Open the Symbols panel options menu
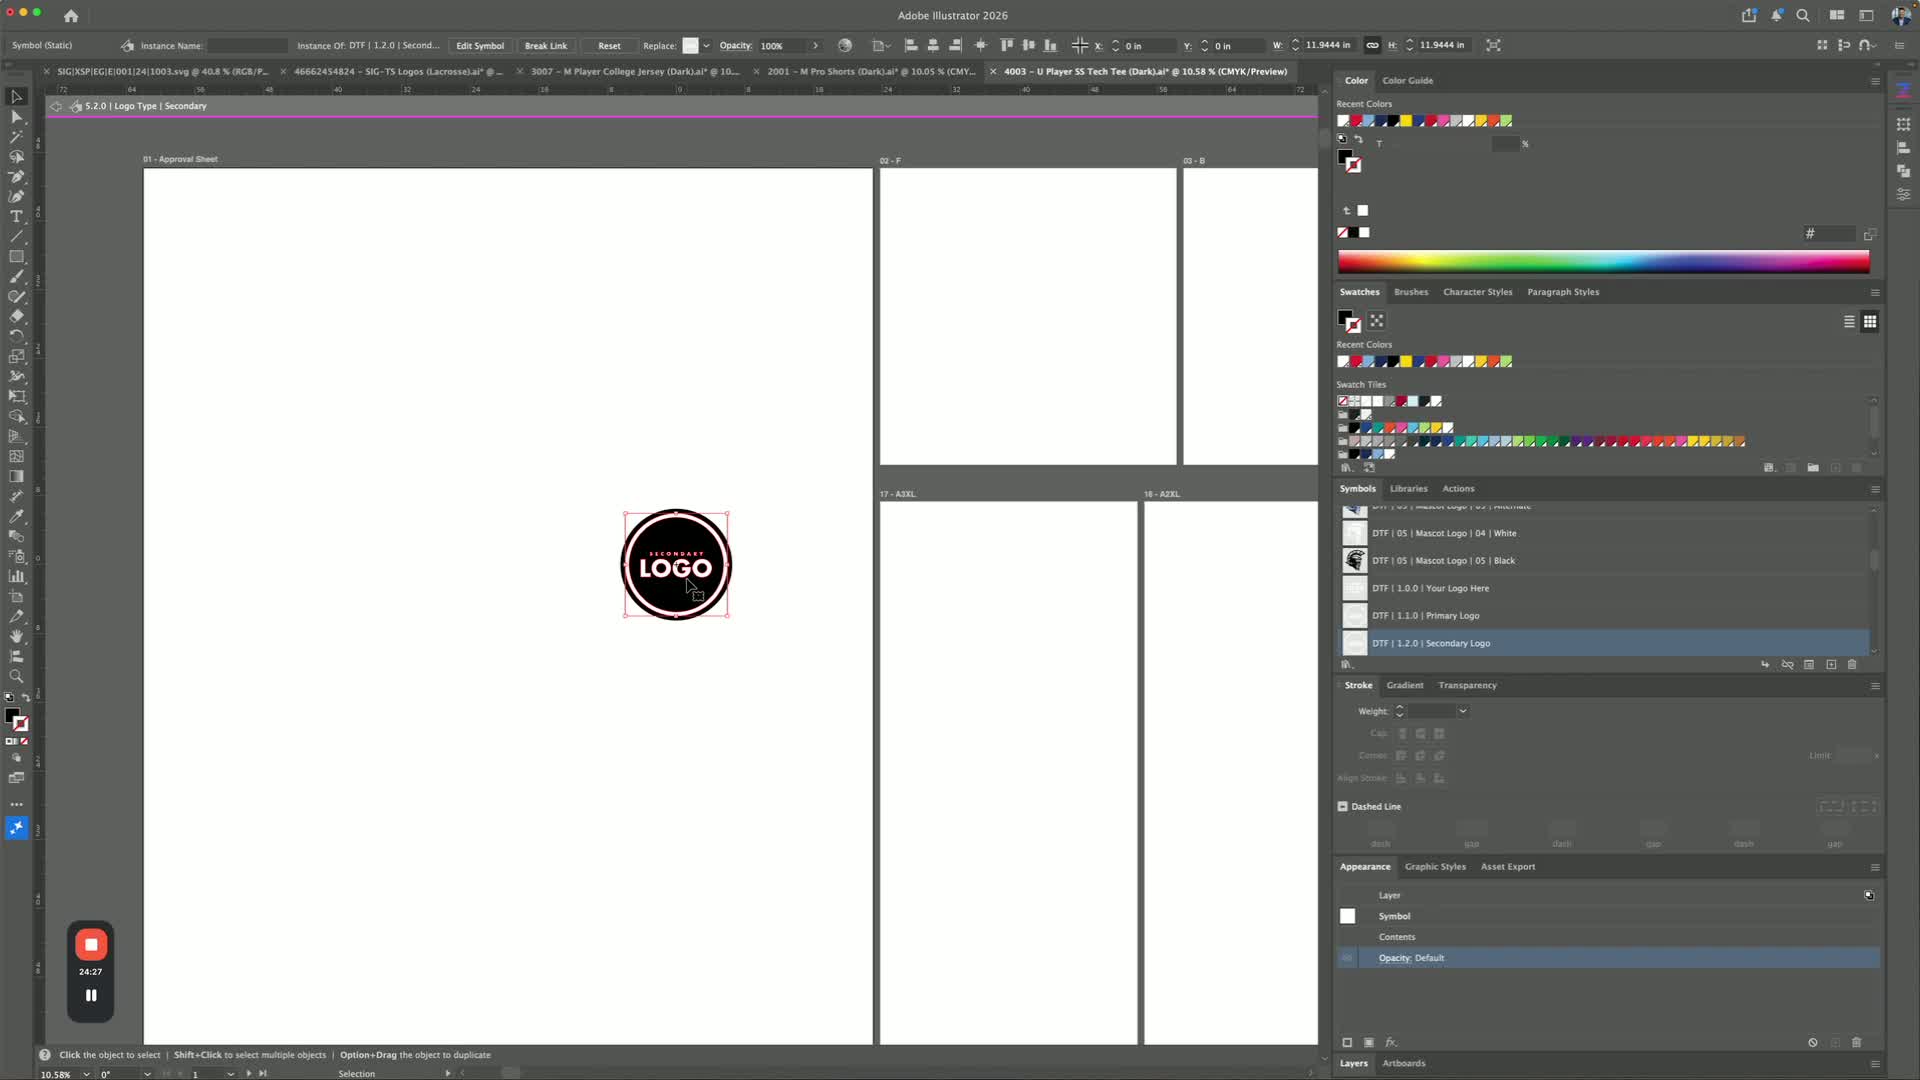 click(1875, 490)
